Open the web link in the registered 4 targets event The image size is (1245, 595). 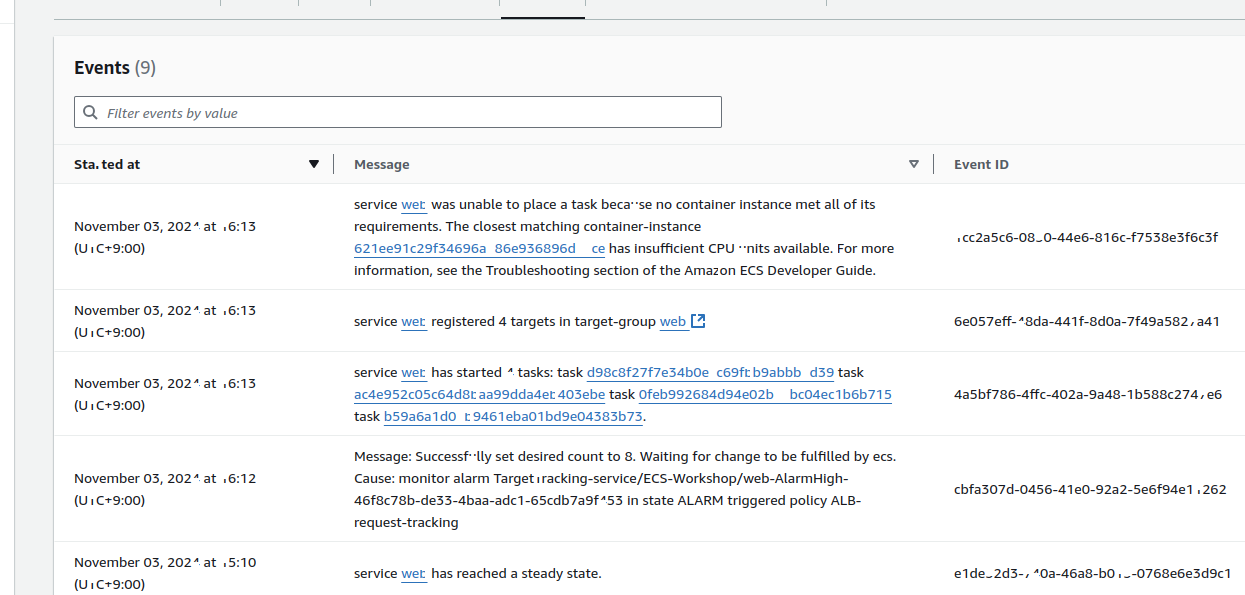pyautogui.click(x=413, y=320)
